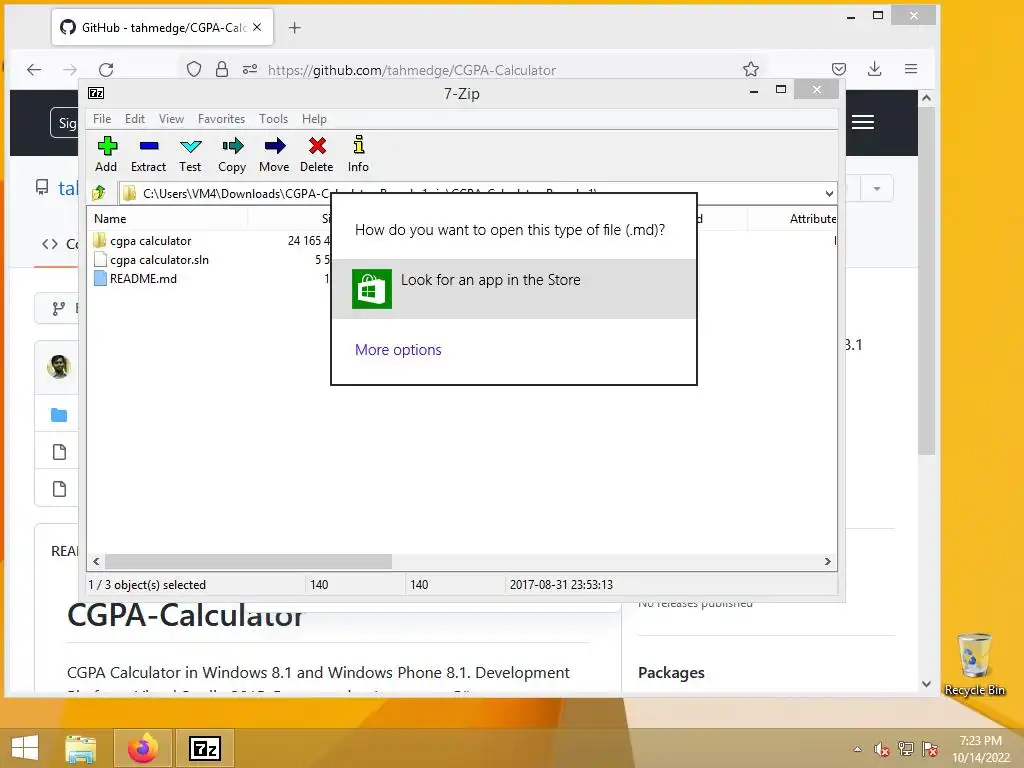Click the 7-Zip taskbar button
Image resolution: width=1024 pixels, height=768 pixels.
click(x=204, y=748)
